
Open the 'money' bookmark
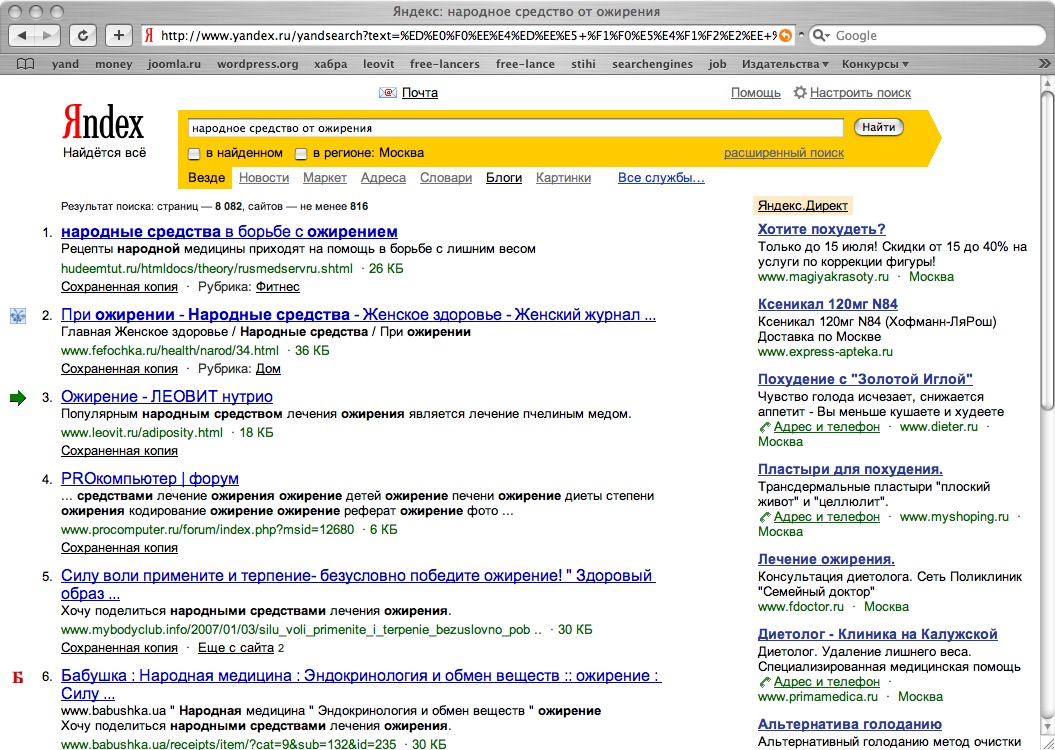113,64
